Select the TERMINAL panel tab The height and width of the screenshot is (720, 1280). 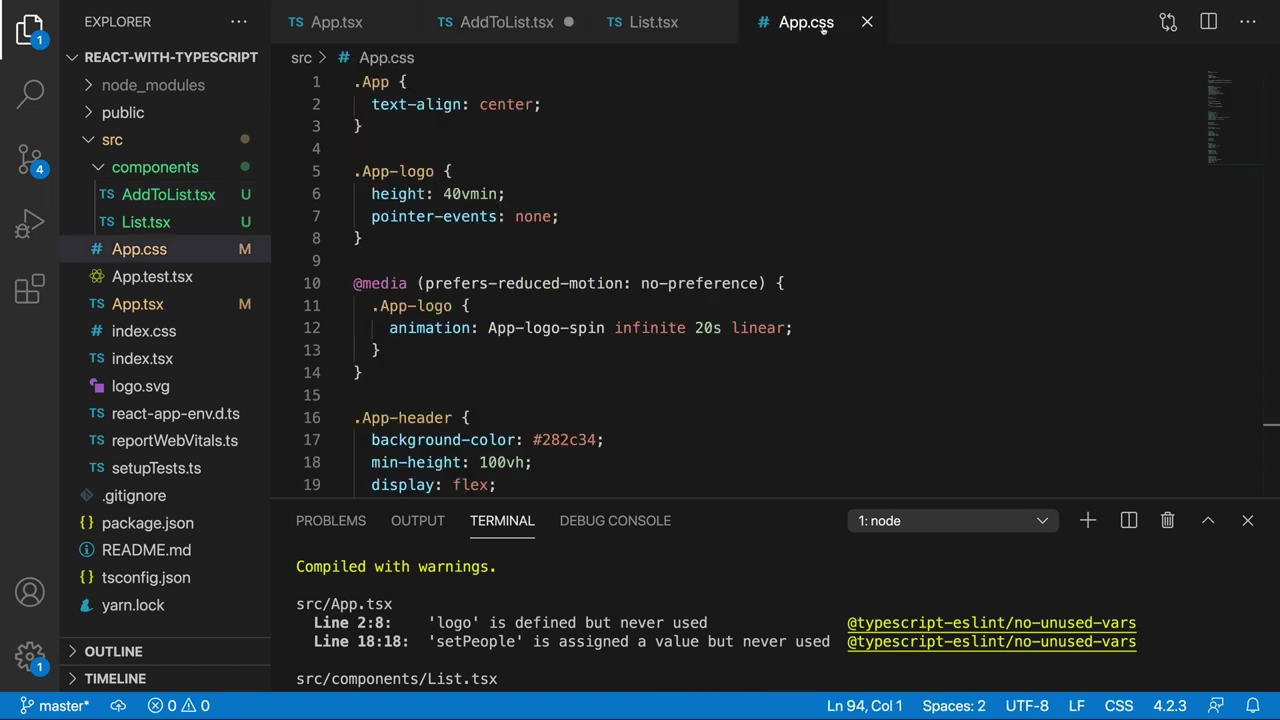502,520
